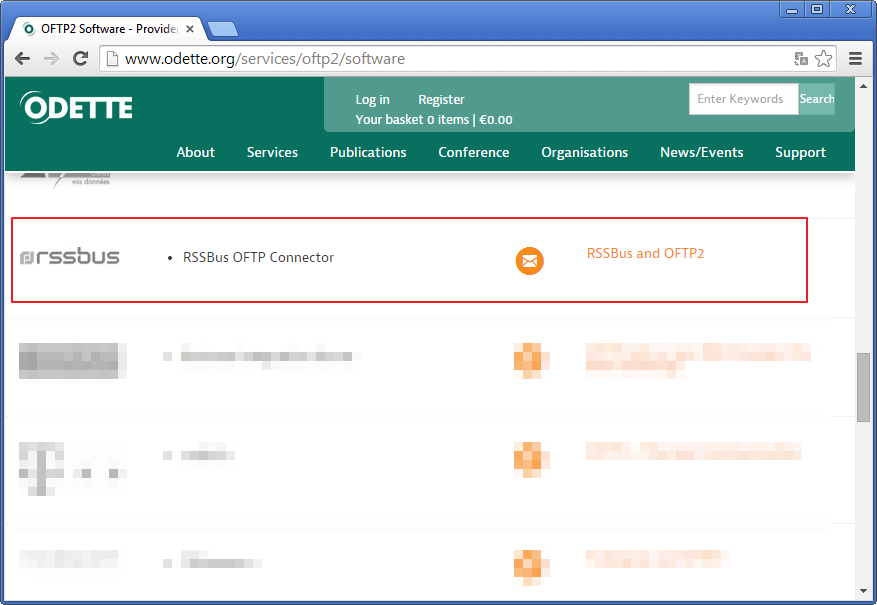Click the browser Back arrow
This screenshot has width=877, height=605.
coord(22,59)
